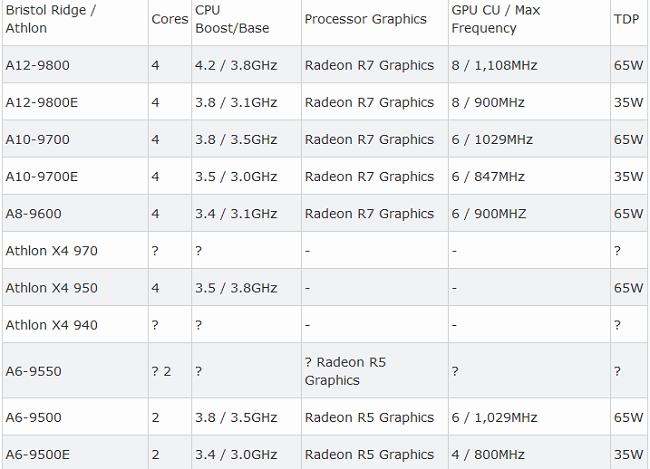Click the A10-9700 model cell

pyautogui.click(x=37, y=139)
